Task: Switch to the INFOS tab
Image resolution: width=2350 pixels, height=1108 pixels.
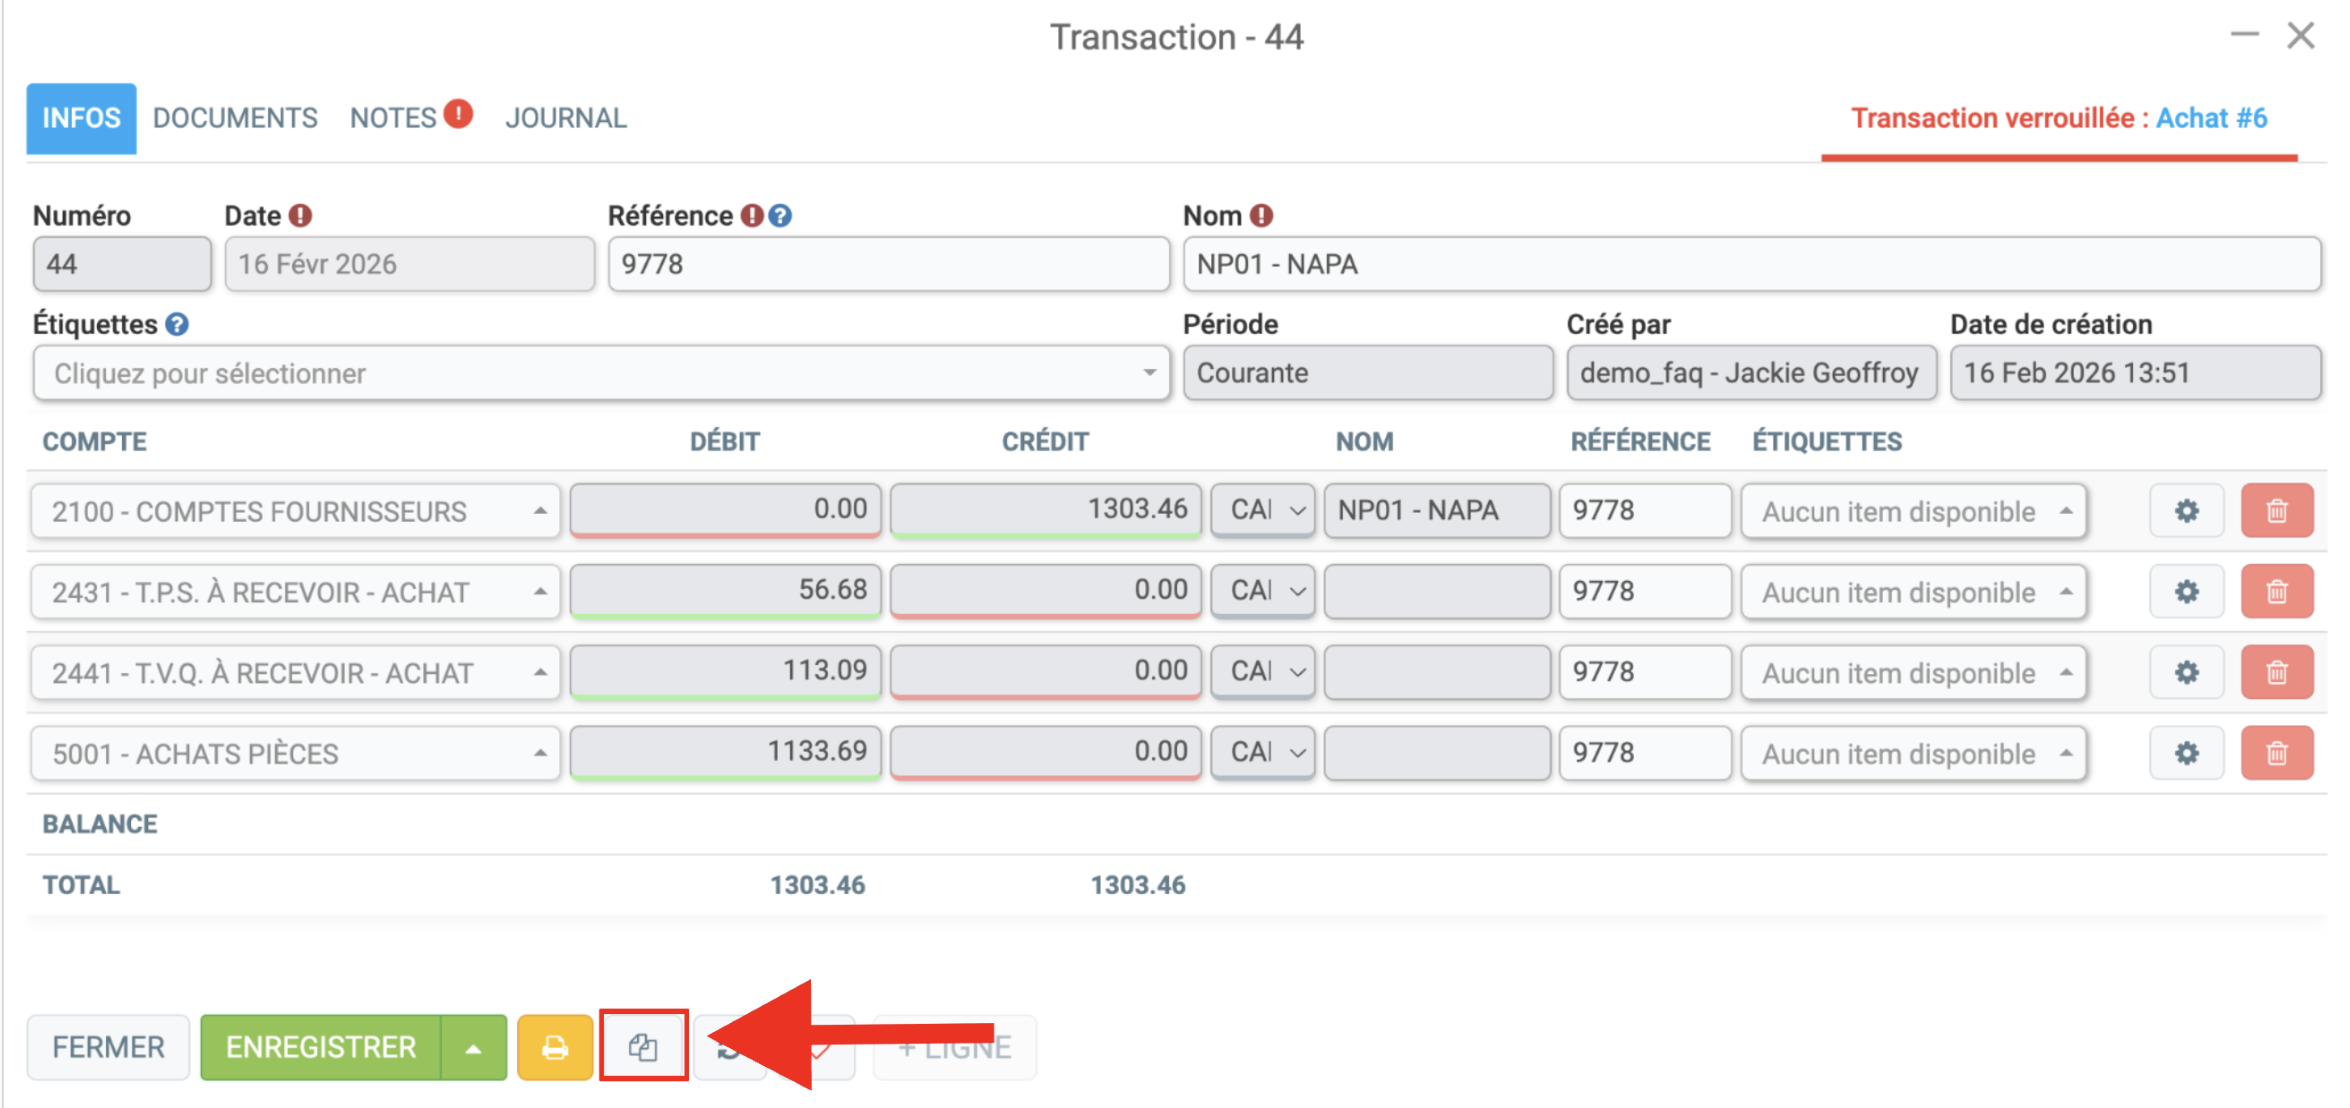Action: [x=81, y=118]
